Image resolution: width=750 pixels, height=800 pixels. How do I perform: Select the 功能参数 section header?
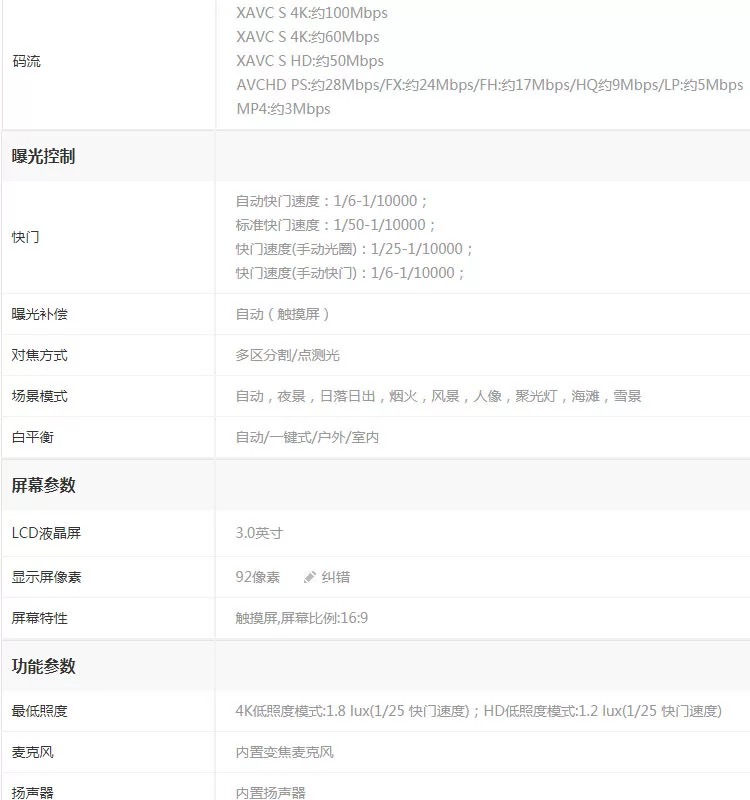43,666
